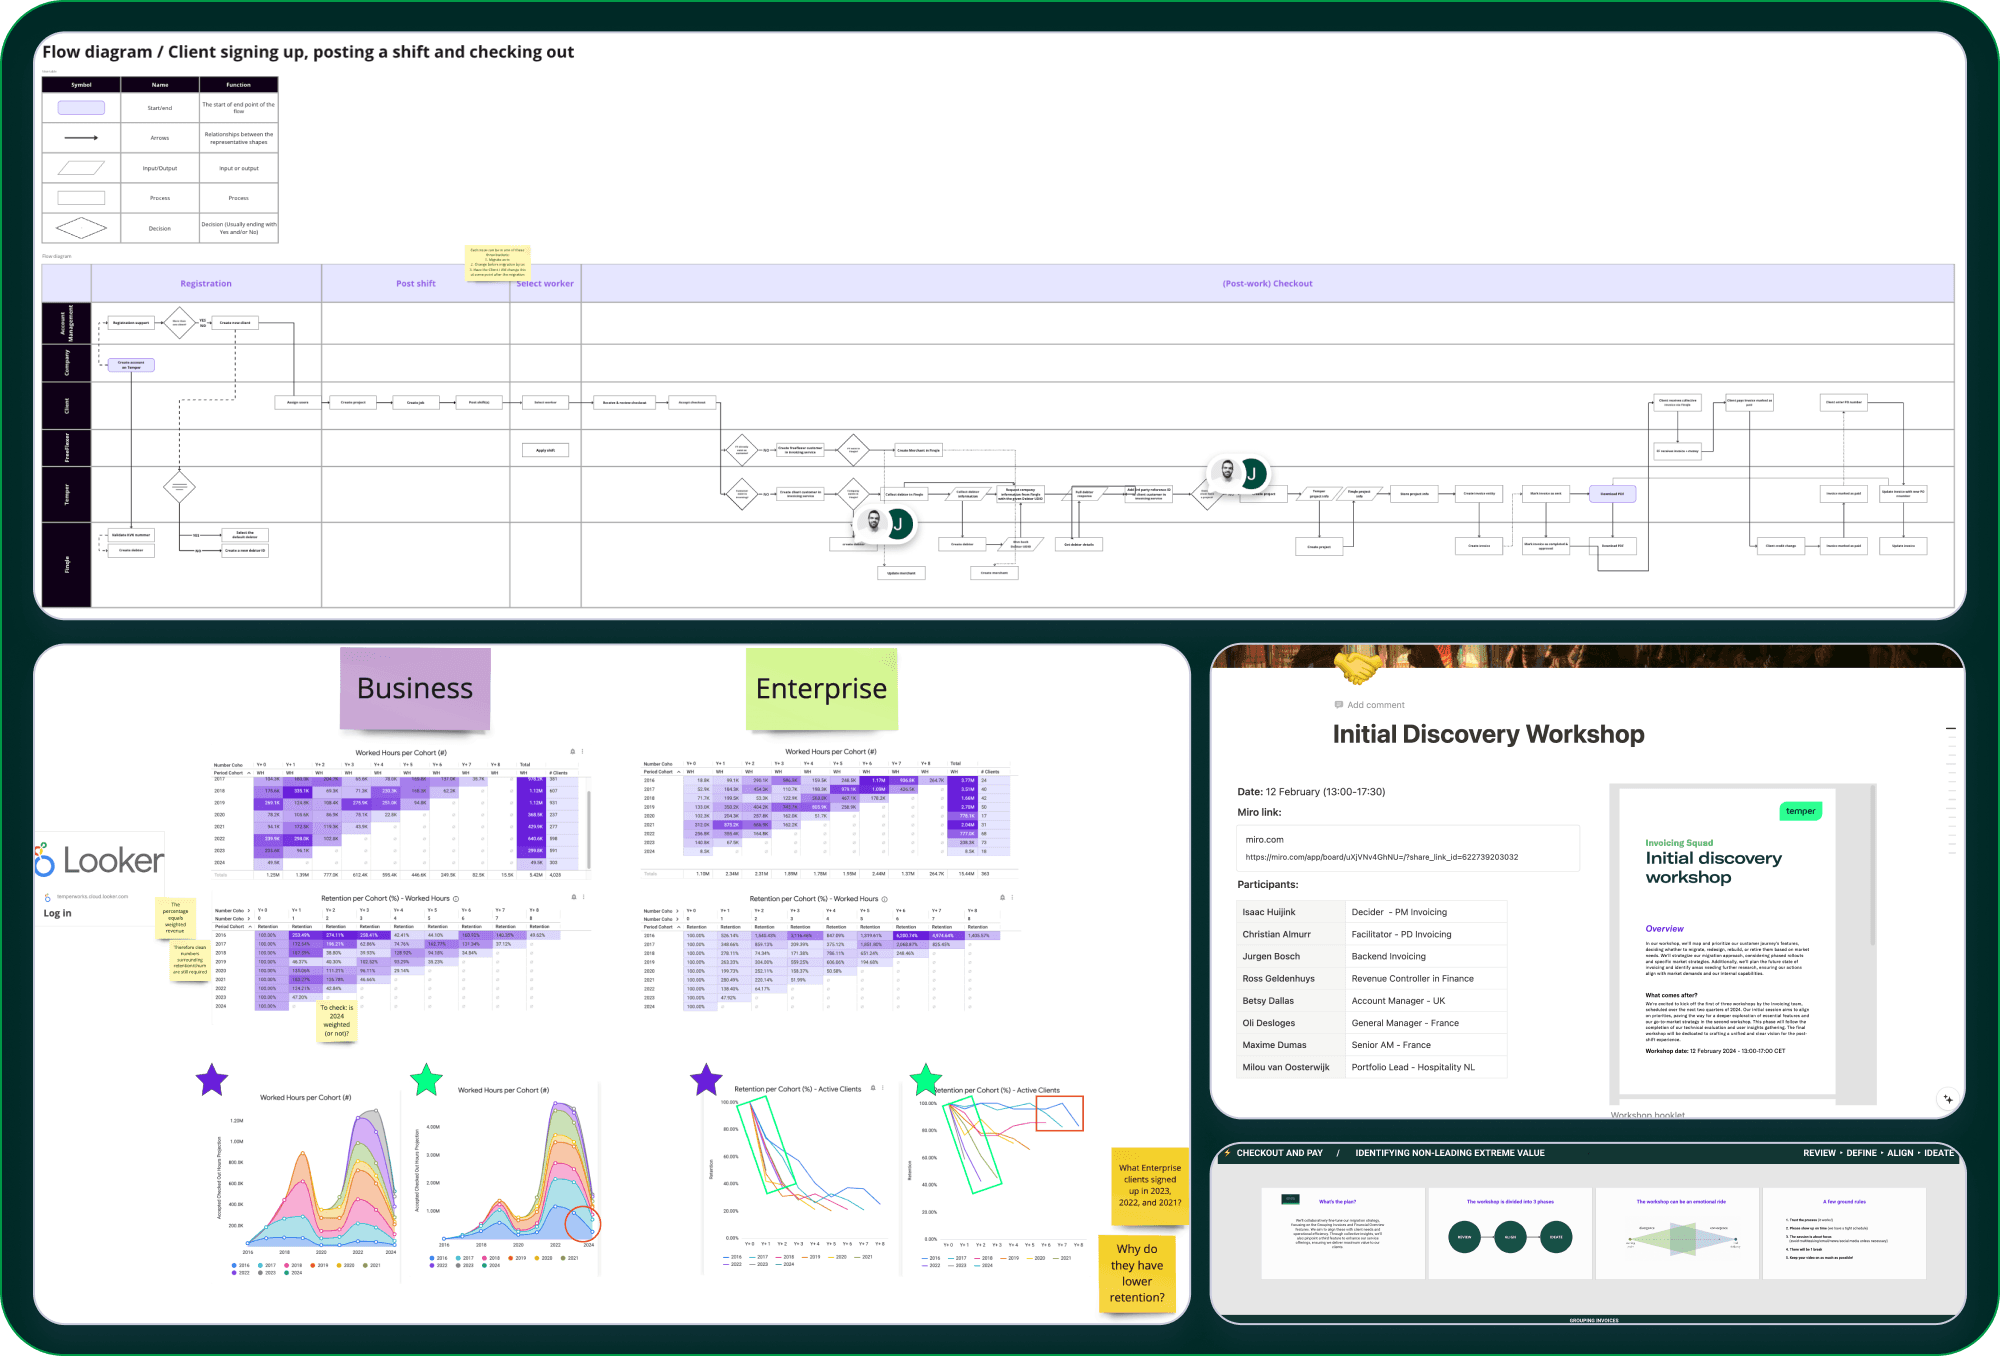Screen dimensions: 2000x1356
Task: Click the info icon beside Retention per Cohort title
Action: pyautogui.click(x=456, y=899)
